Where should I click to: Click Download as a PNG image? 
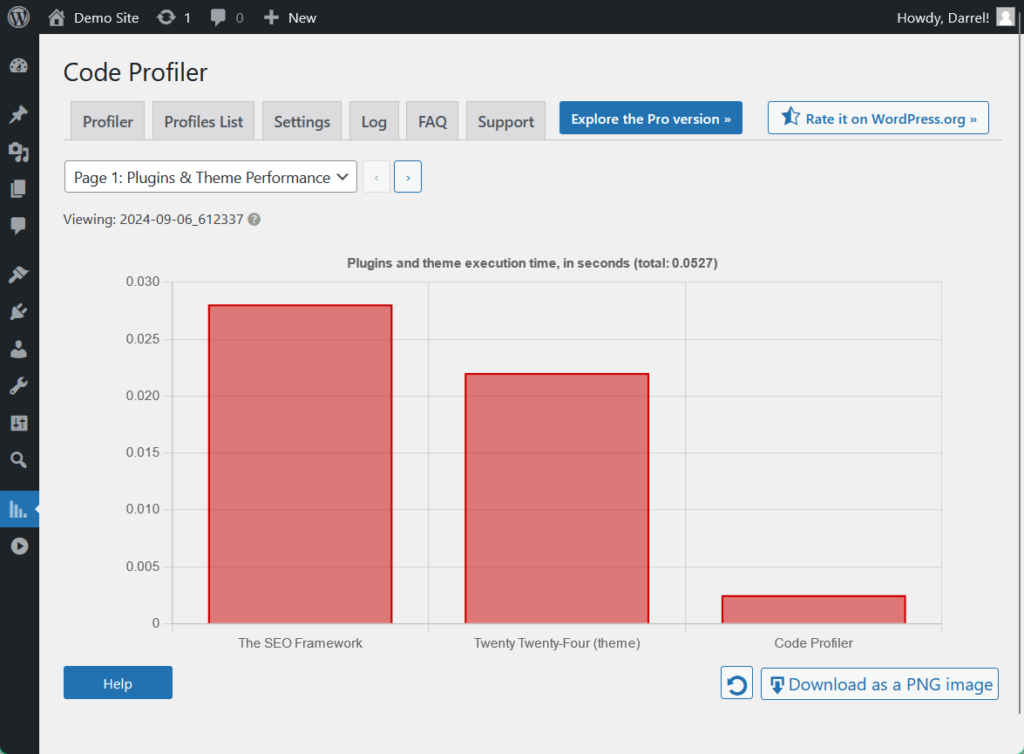point(880,683)
